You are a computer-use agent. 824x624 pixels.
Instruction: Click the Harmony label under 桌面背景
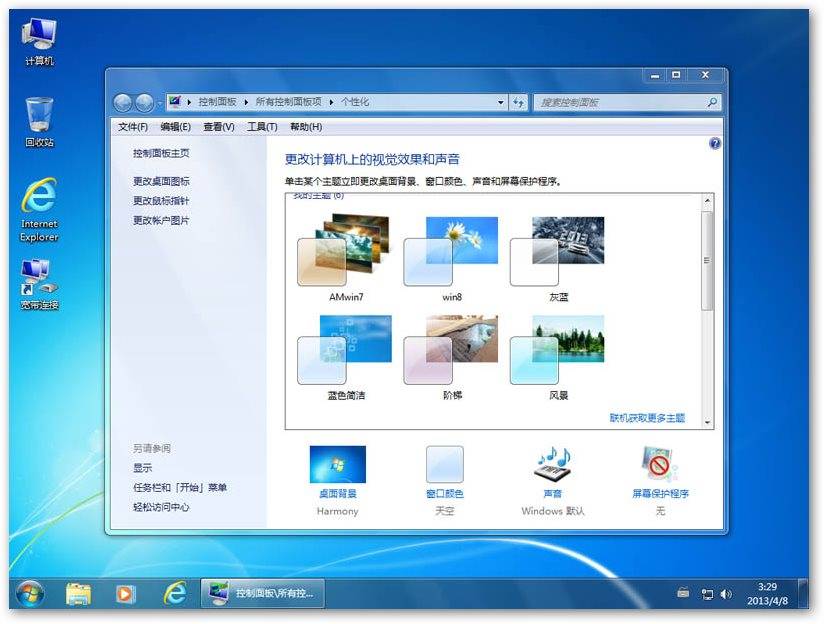(x=337, y=511)
